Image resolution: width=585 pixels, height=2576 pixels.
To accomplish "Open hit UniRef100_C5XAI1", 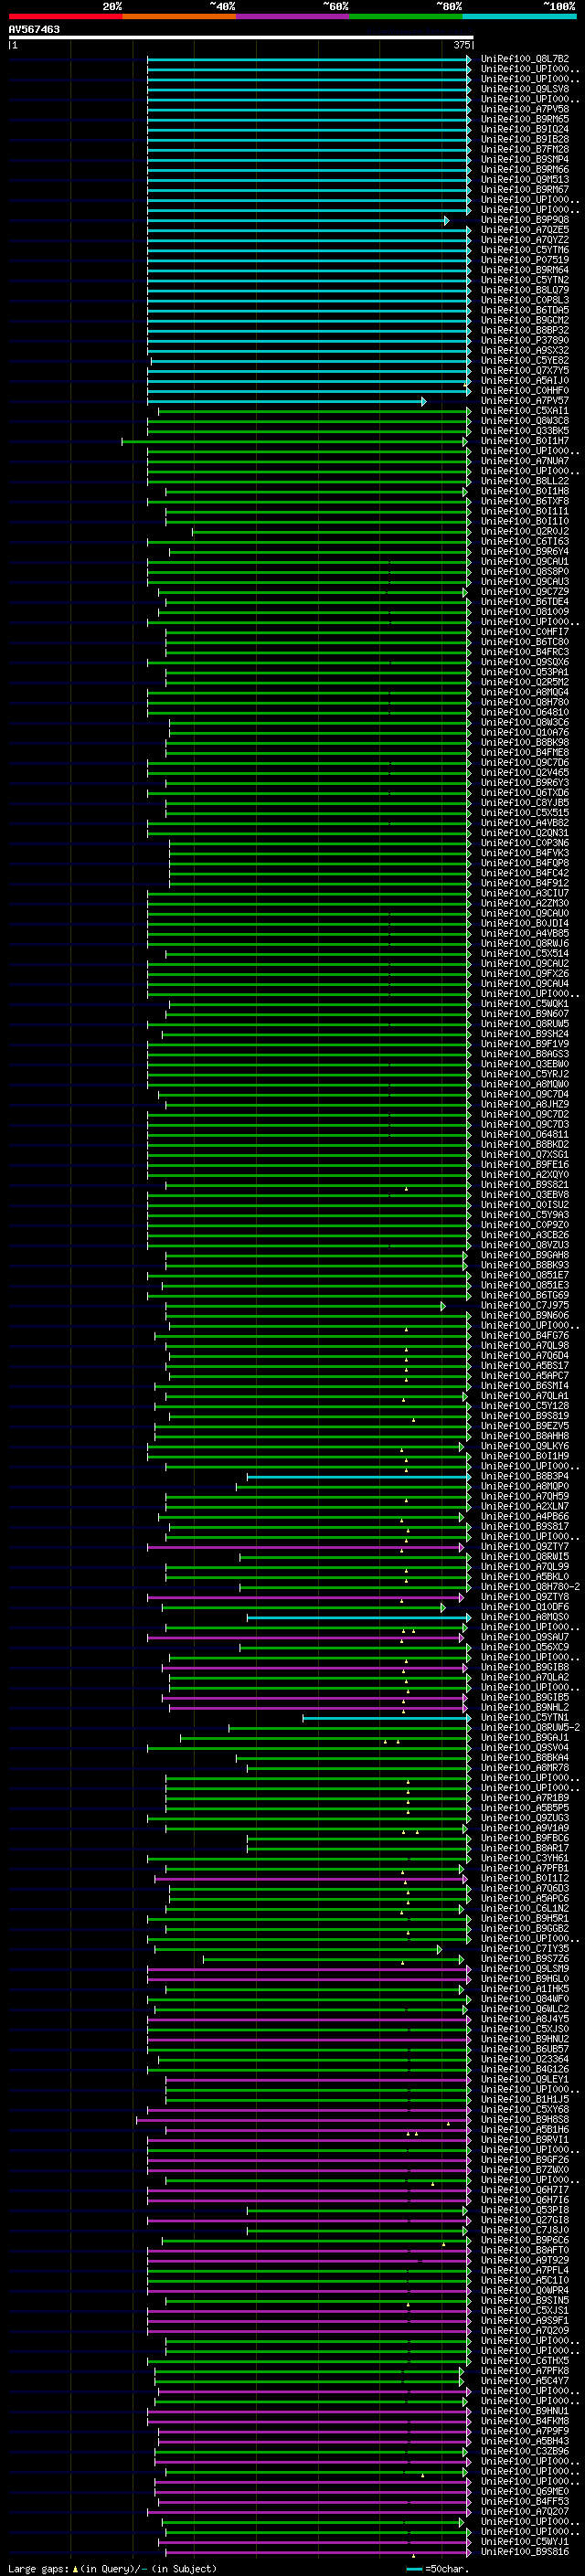I will point(525,411).
